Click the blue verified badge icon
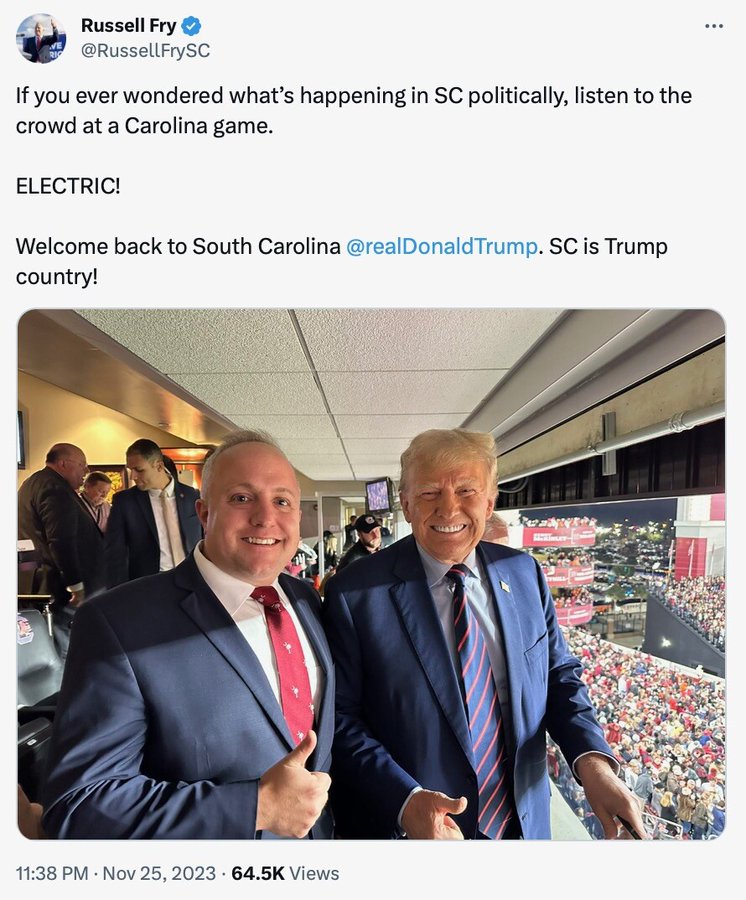Screen dimensions: 746x900 (x=191, y=25)
